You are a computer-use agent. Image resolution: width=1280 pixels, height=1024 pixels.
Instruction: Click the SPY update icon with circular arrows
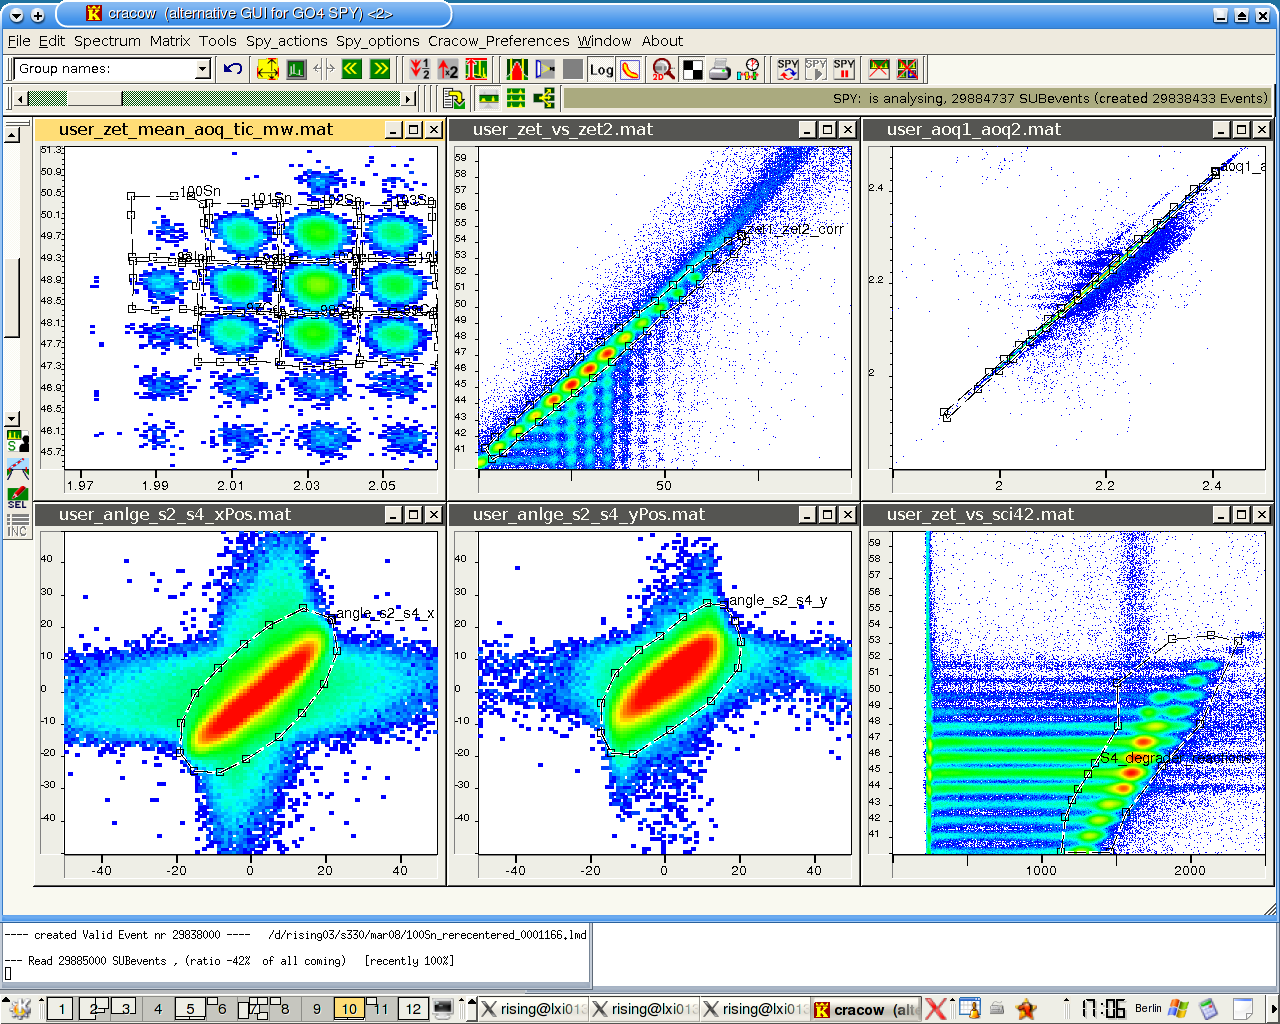point(788,69)
